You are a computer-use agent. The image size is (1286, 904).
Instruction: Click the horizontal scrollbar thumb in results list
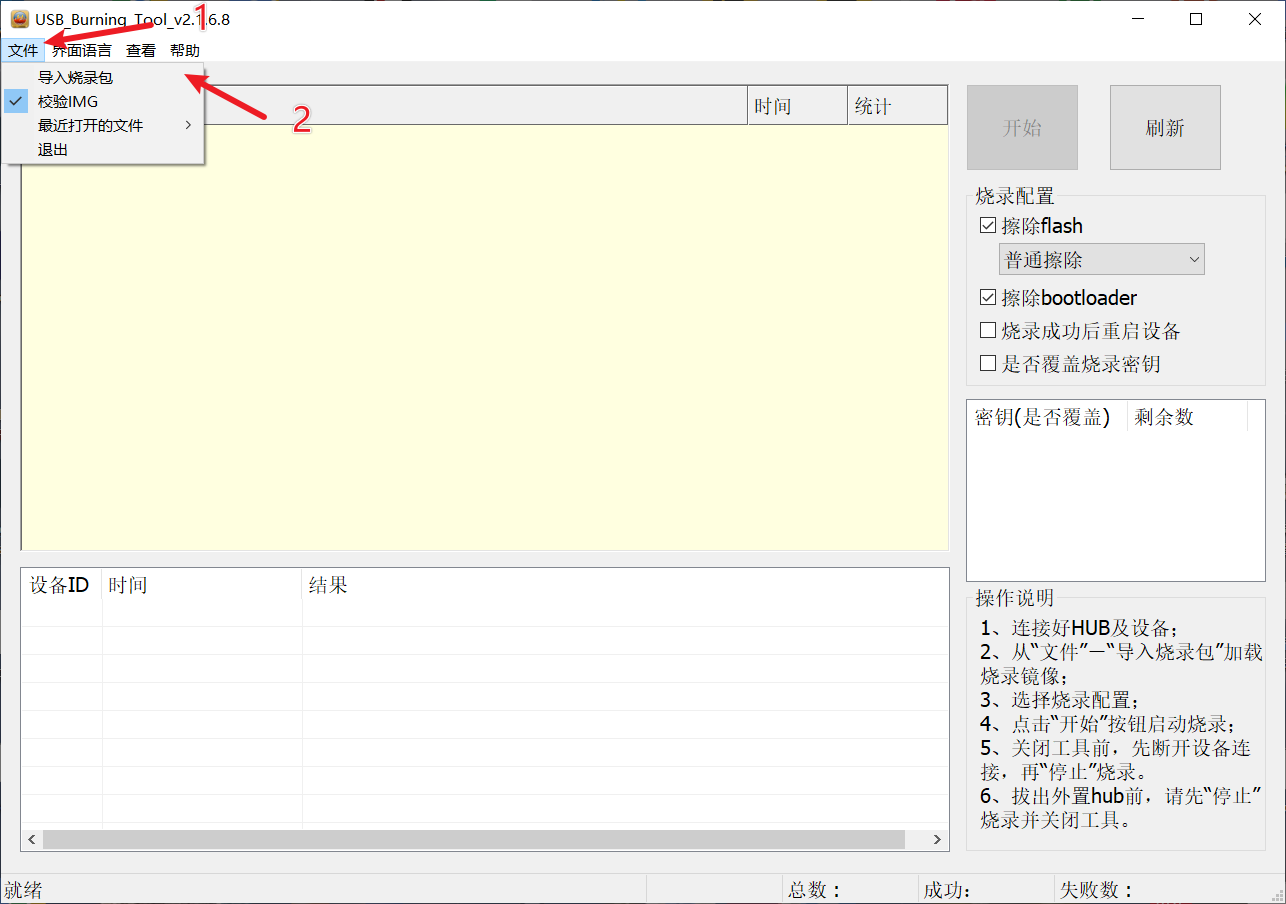pyautogui.click(x=473, y=840)
